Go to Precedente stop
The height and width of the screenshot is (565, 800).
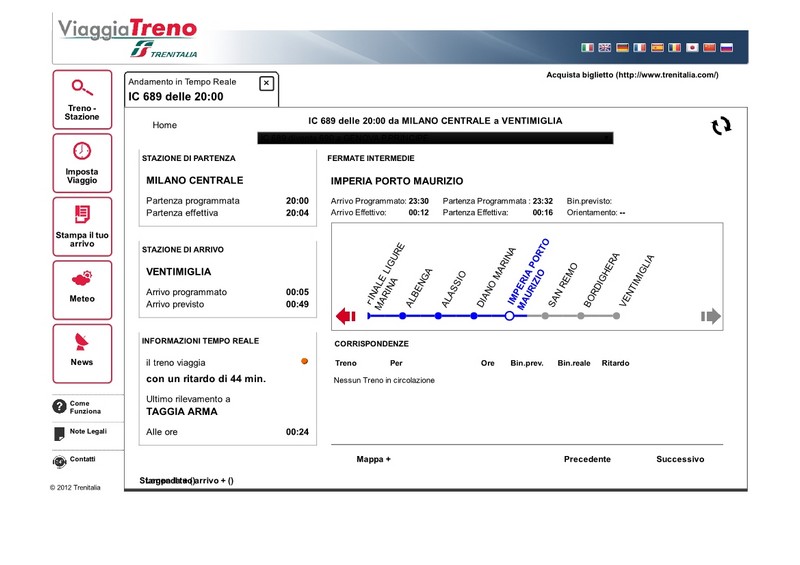coord(587,459)
